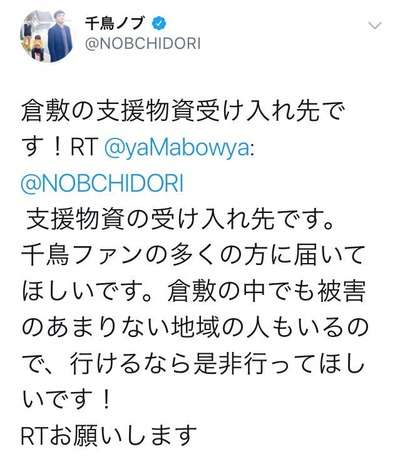The height and width of the screenshot is (456, 400).
Task: Open the 千鳥ノブ display name
Action: point(115,23)
